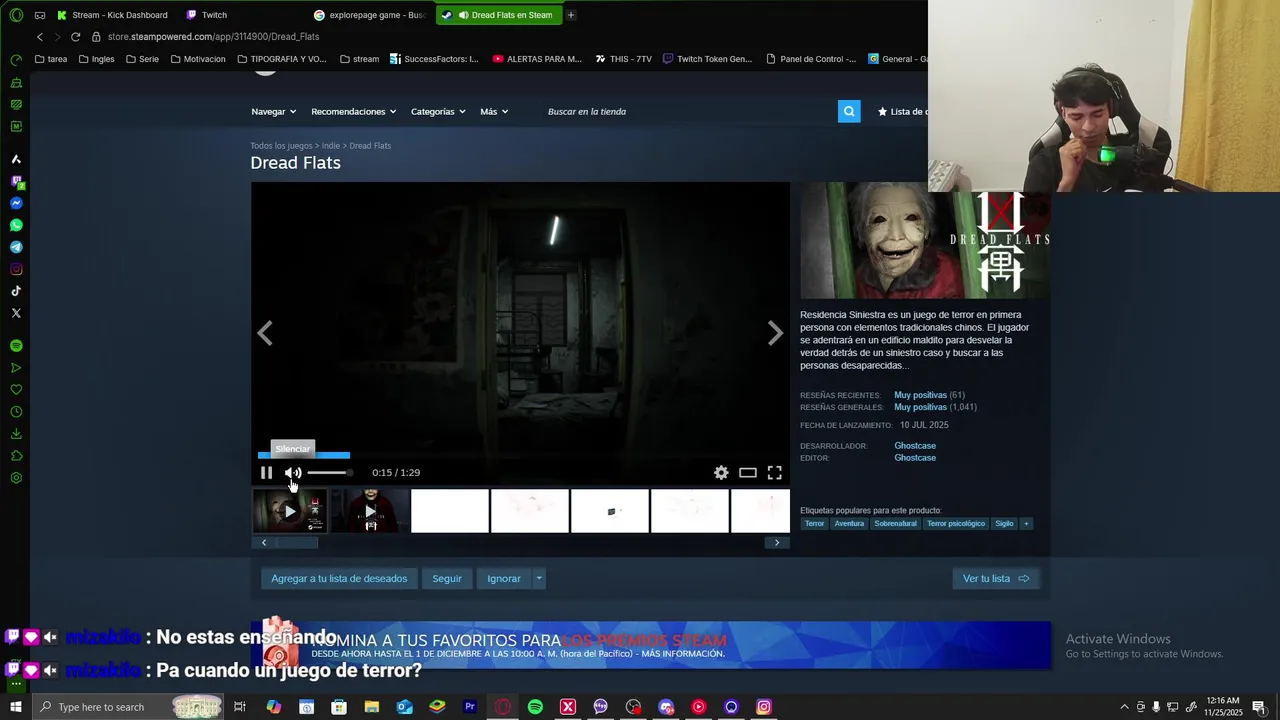1280x720 pixels.
Task: Expand the Navegar dropdown menu
Action: (x=273, y=111)
